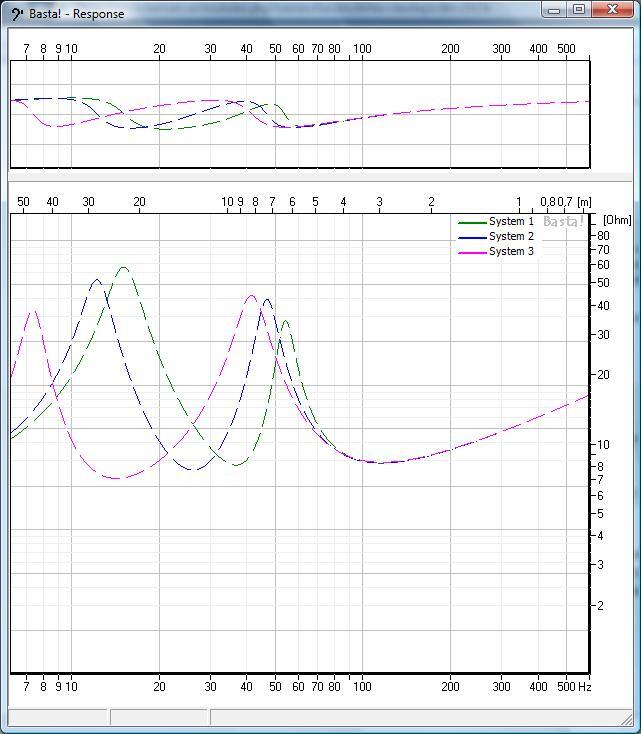Click the [Ohm] axis unit label
This screenshot has width=641, height=734.
[617, 220]
